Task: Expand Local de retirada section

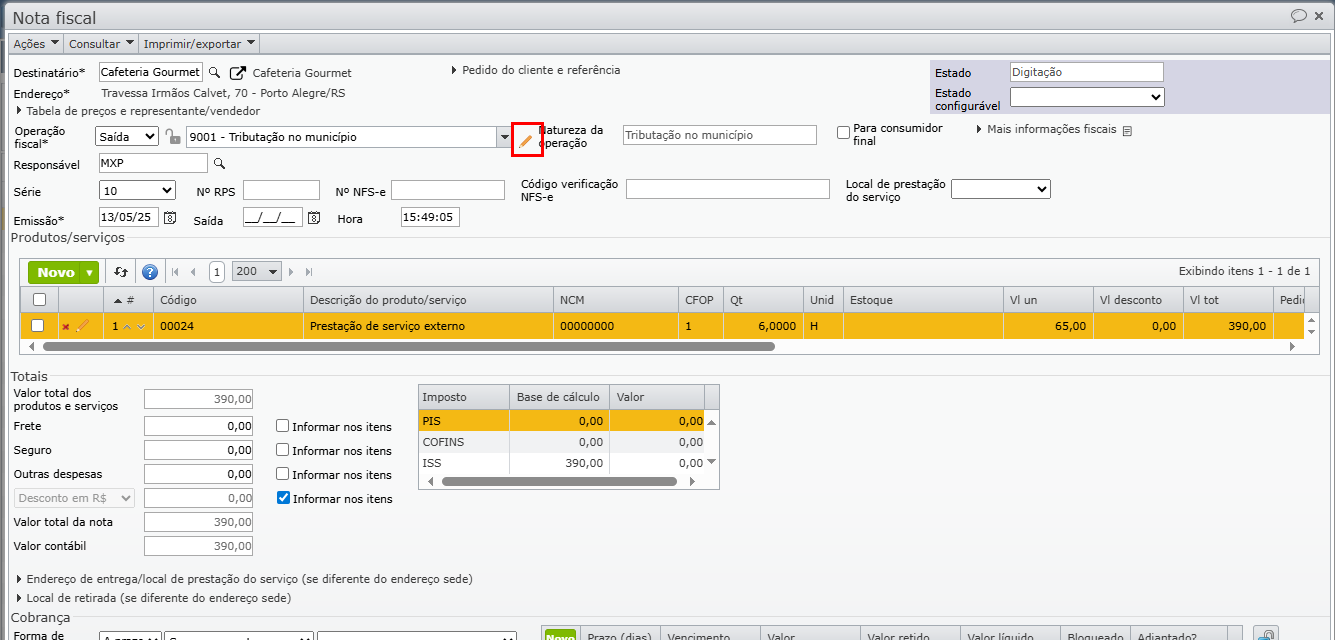Action: click(x=154, y=598)
